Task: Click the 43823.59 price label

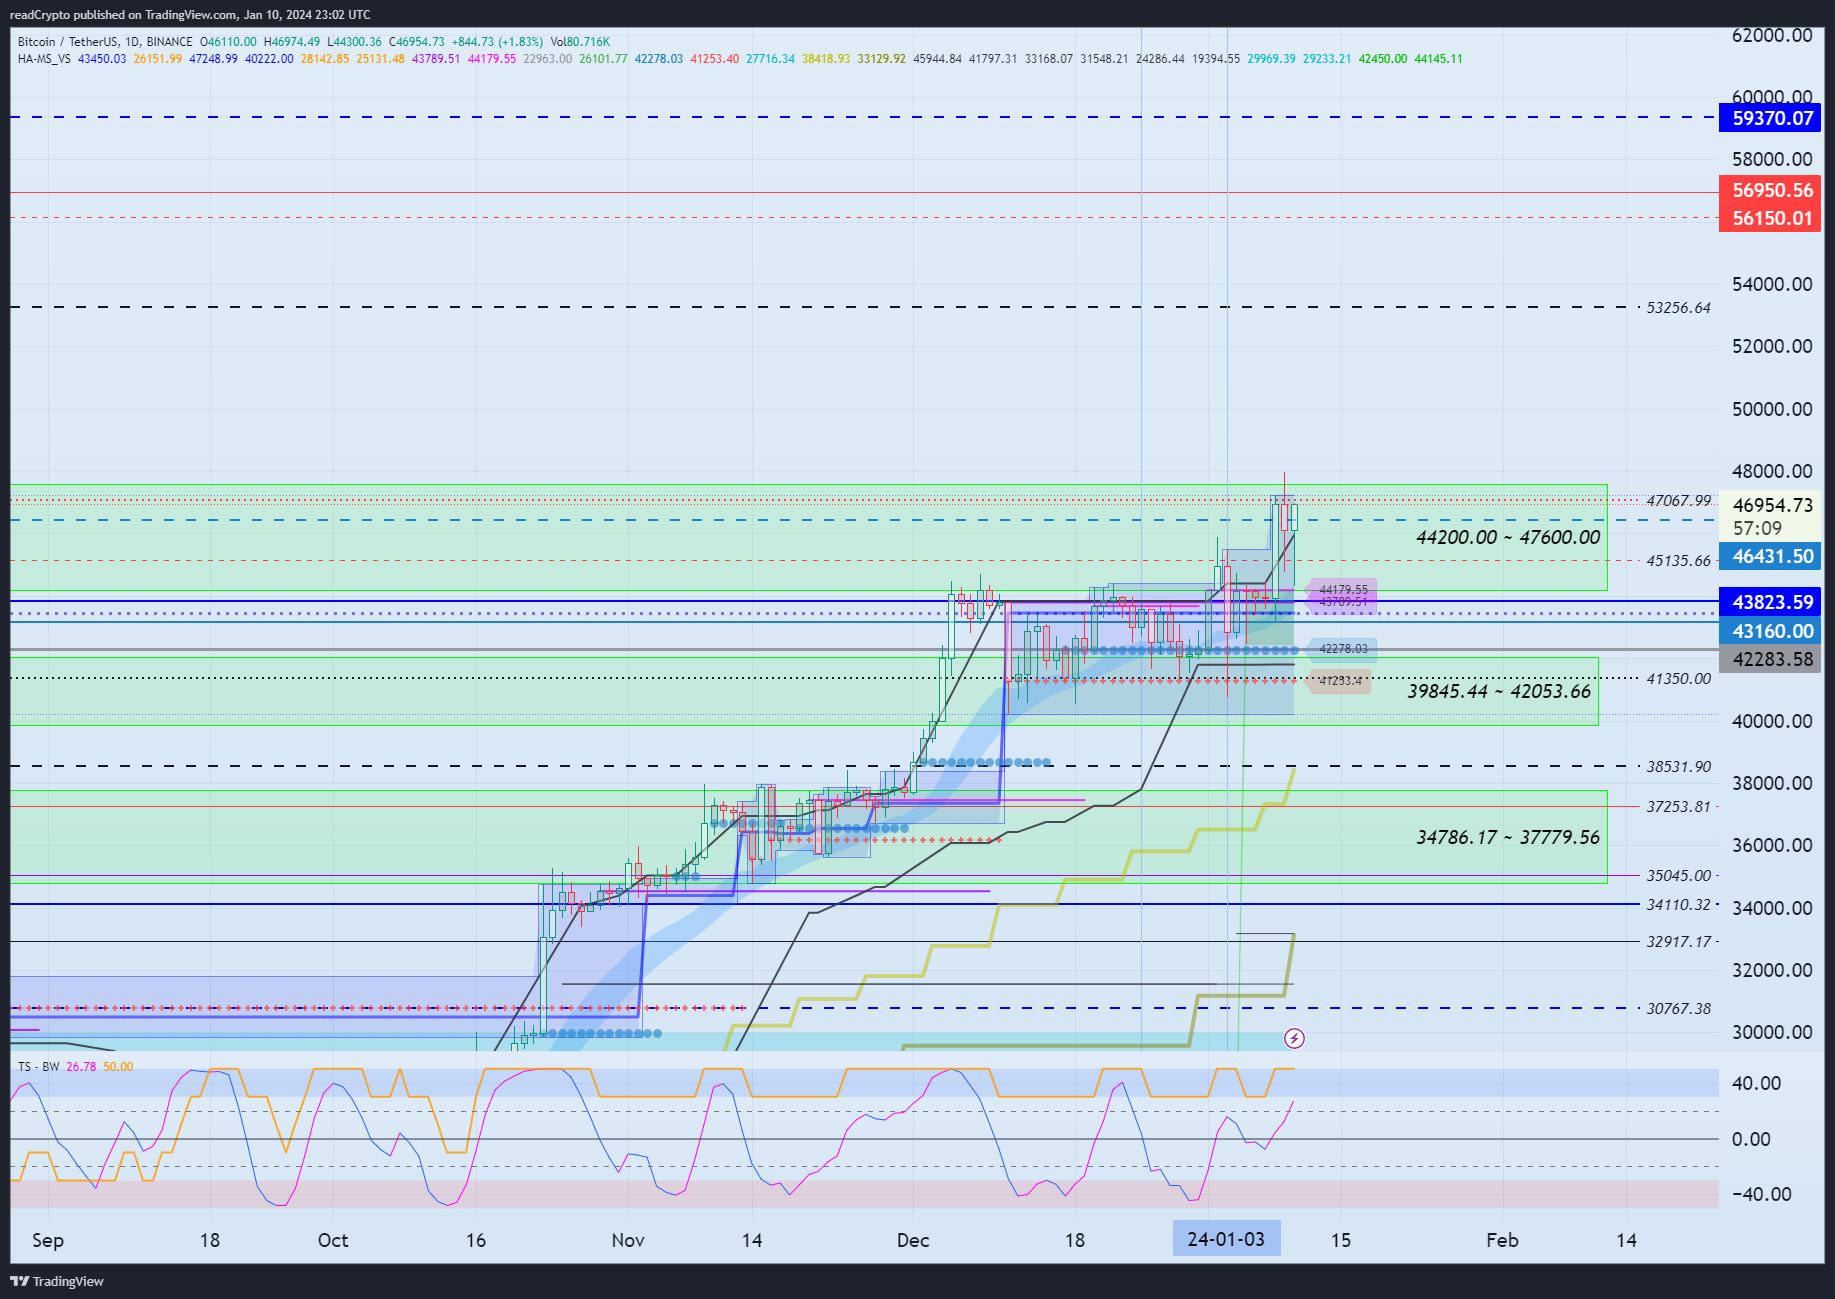Action: pos(1772,602)
